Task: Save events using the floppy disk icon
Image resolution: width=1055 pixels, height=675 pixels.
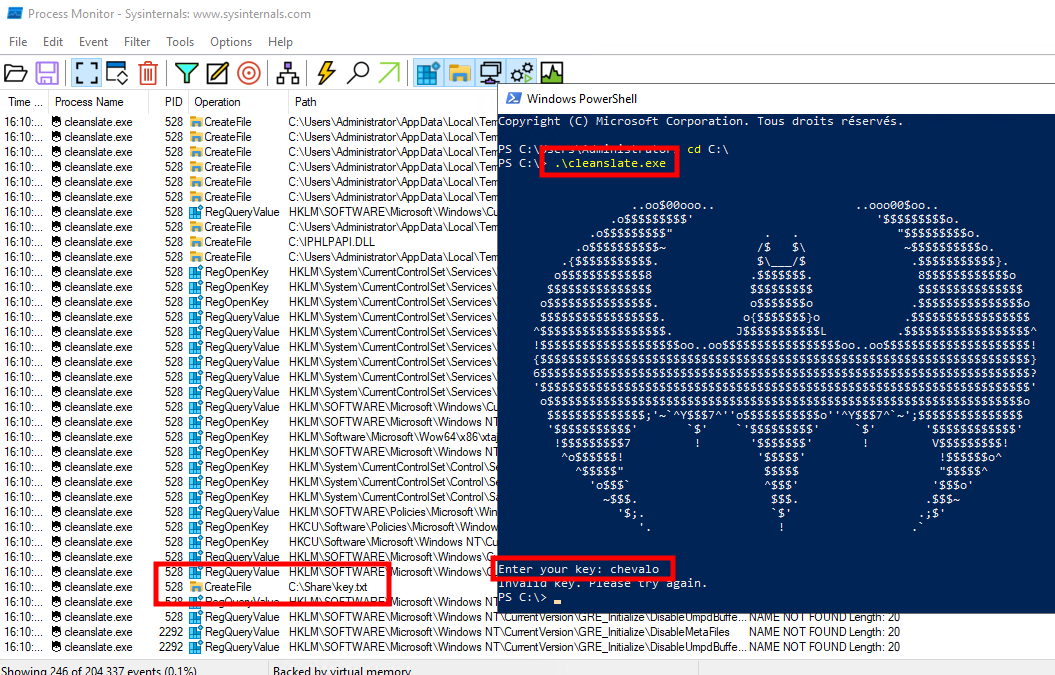Action: pyautogui.click(x=47, y=73)
